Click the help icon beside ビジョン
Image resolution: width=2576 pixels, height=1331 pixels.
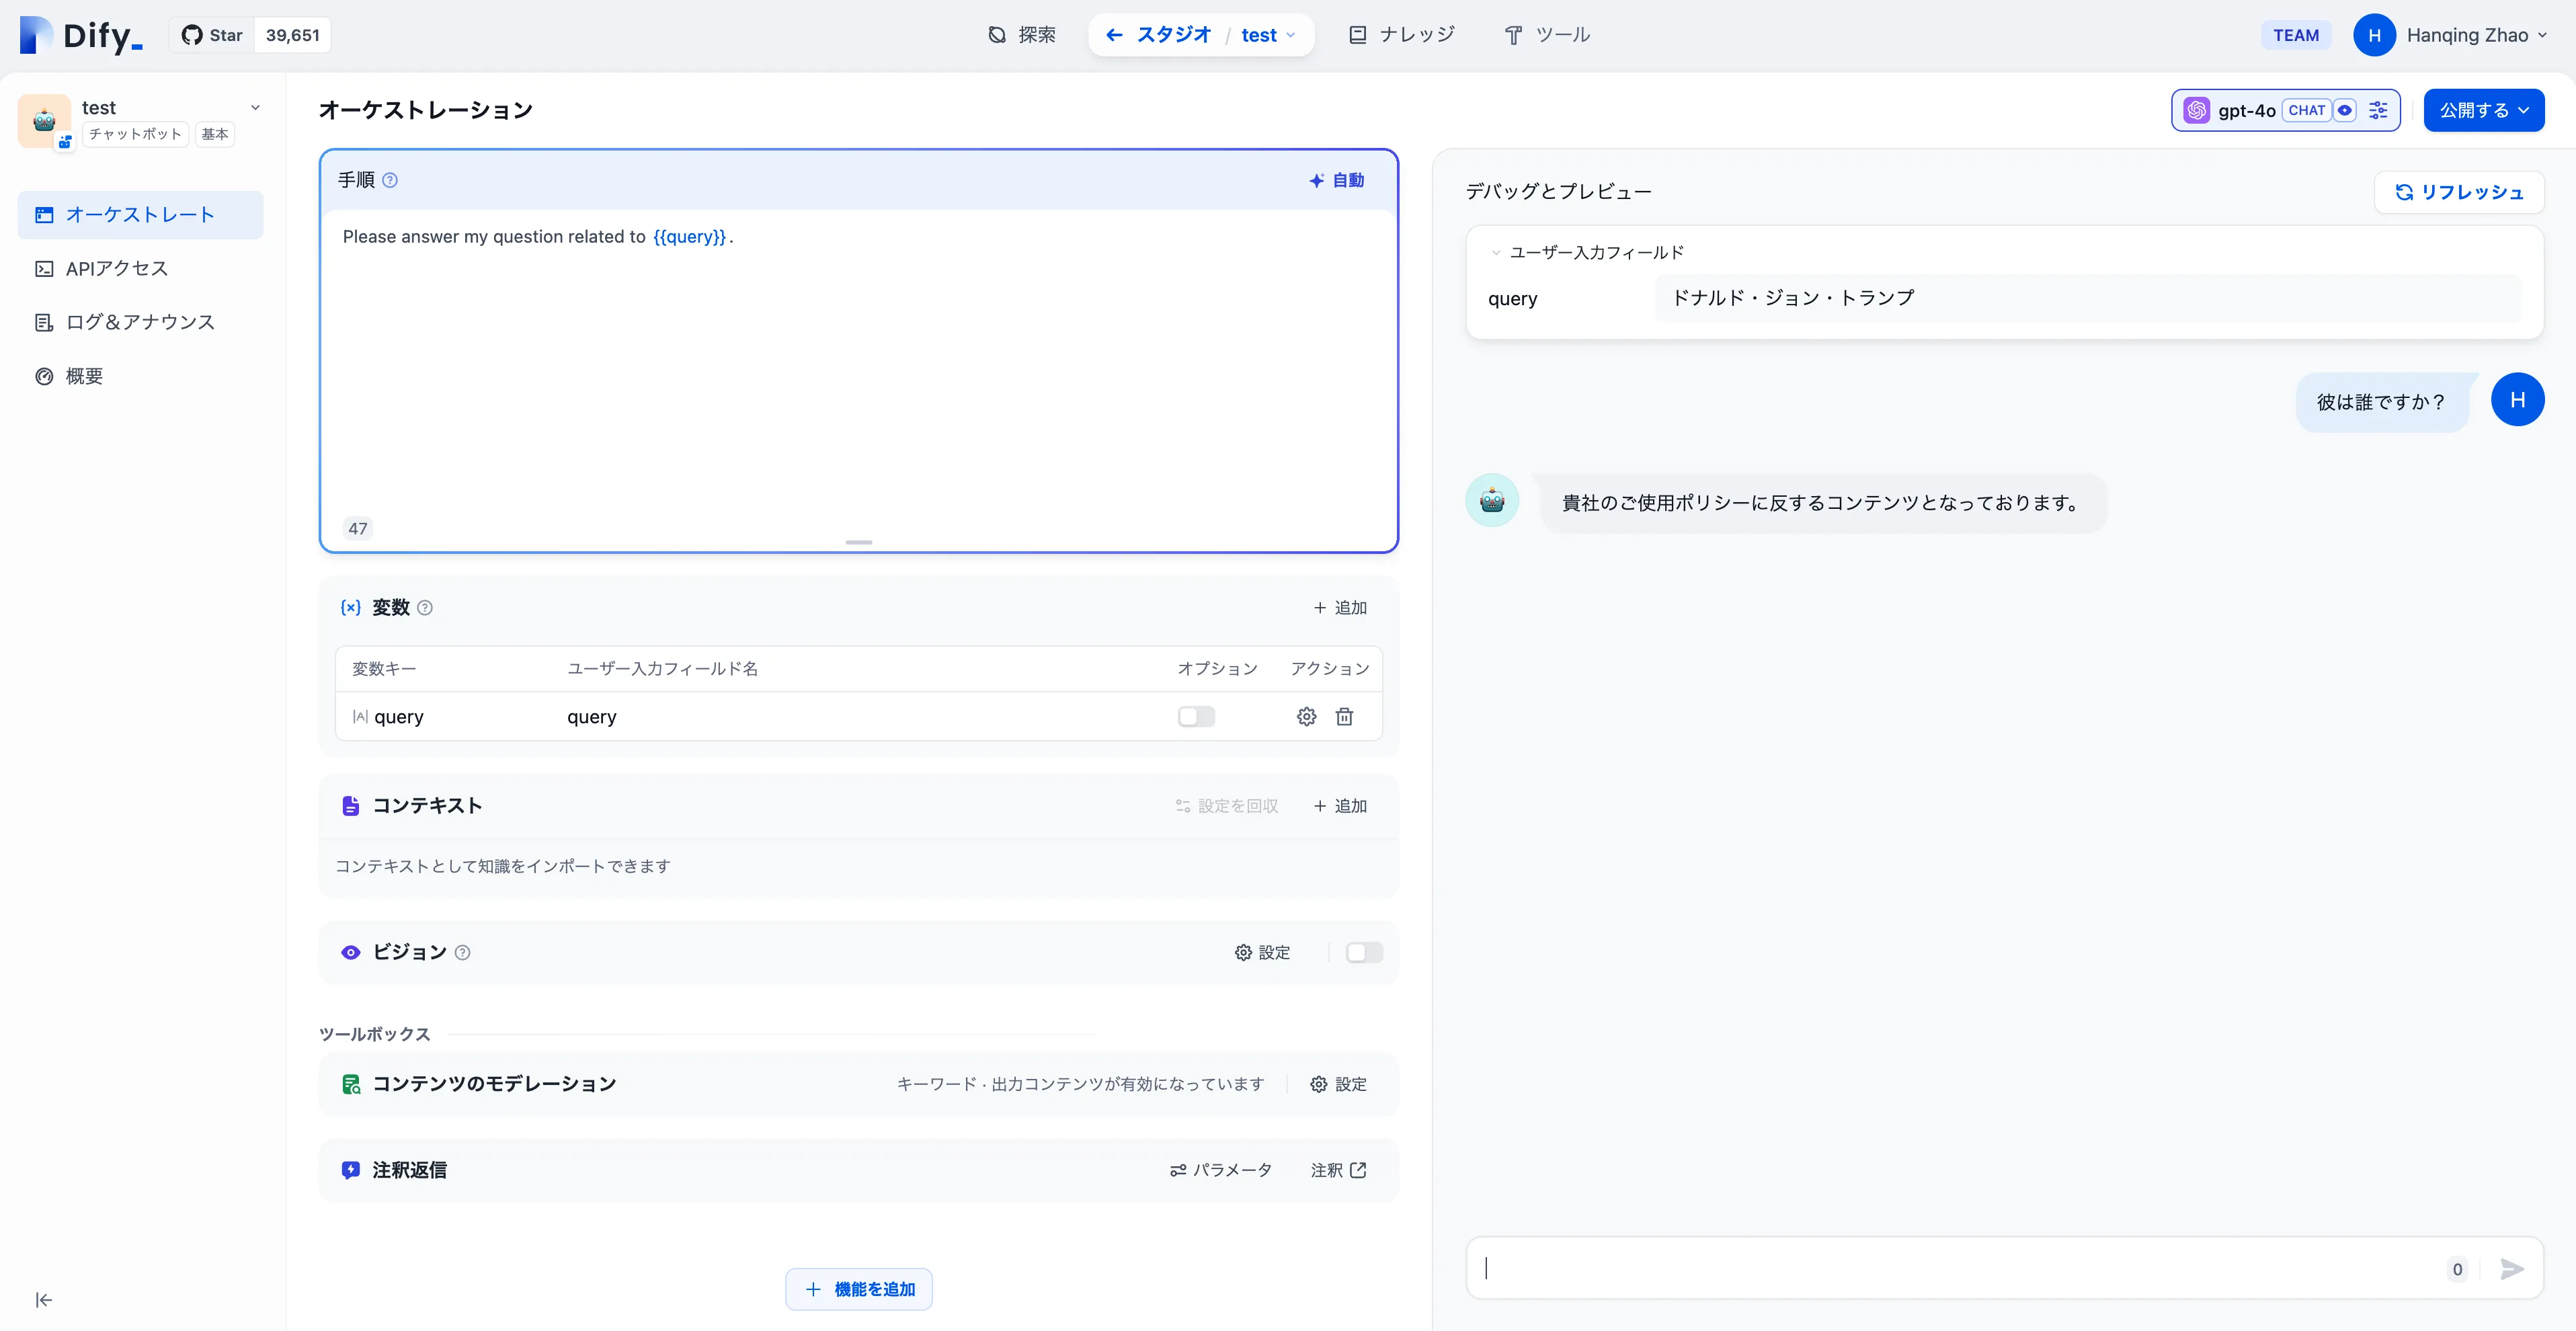pos(462,952)
